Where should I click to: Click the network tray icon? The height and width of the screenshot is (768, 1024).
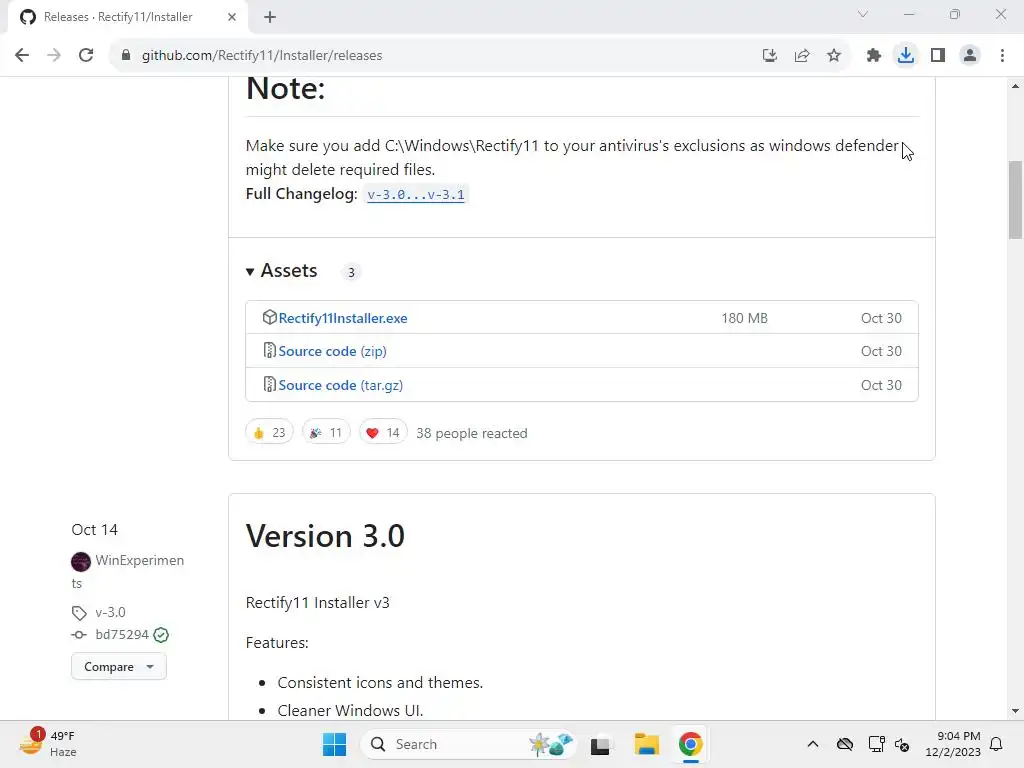(876, 744)
